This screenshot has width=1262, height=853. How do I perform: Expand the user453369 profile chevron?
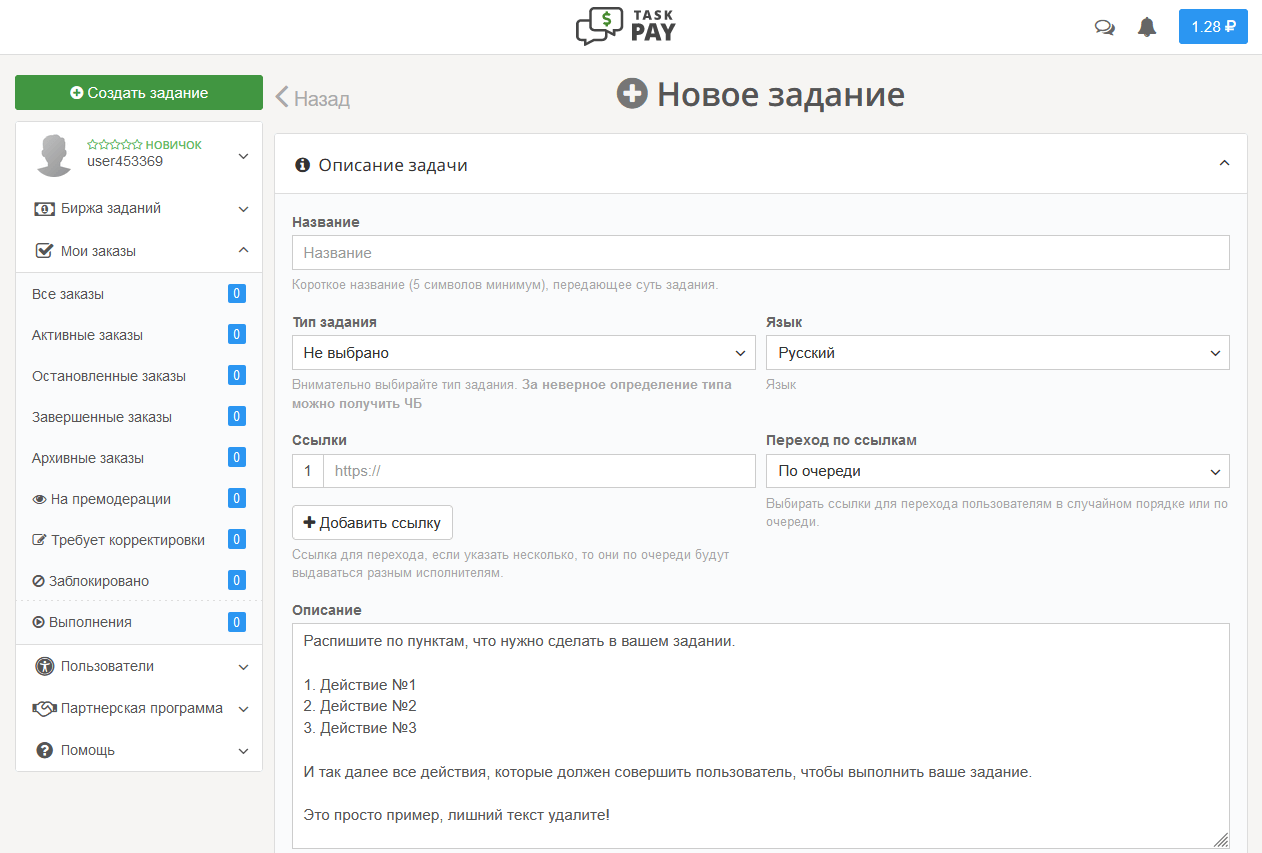click(x=243, y=156)
